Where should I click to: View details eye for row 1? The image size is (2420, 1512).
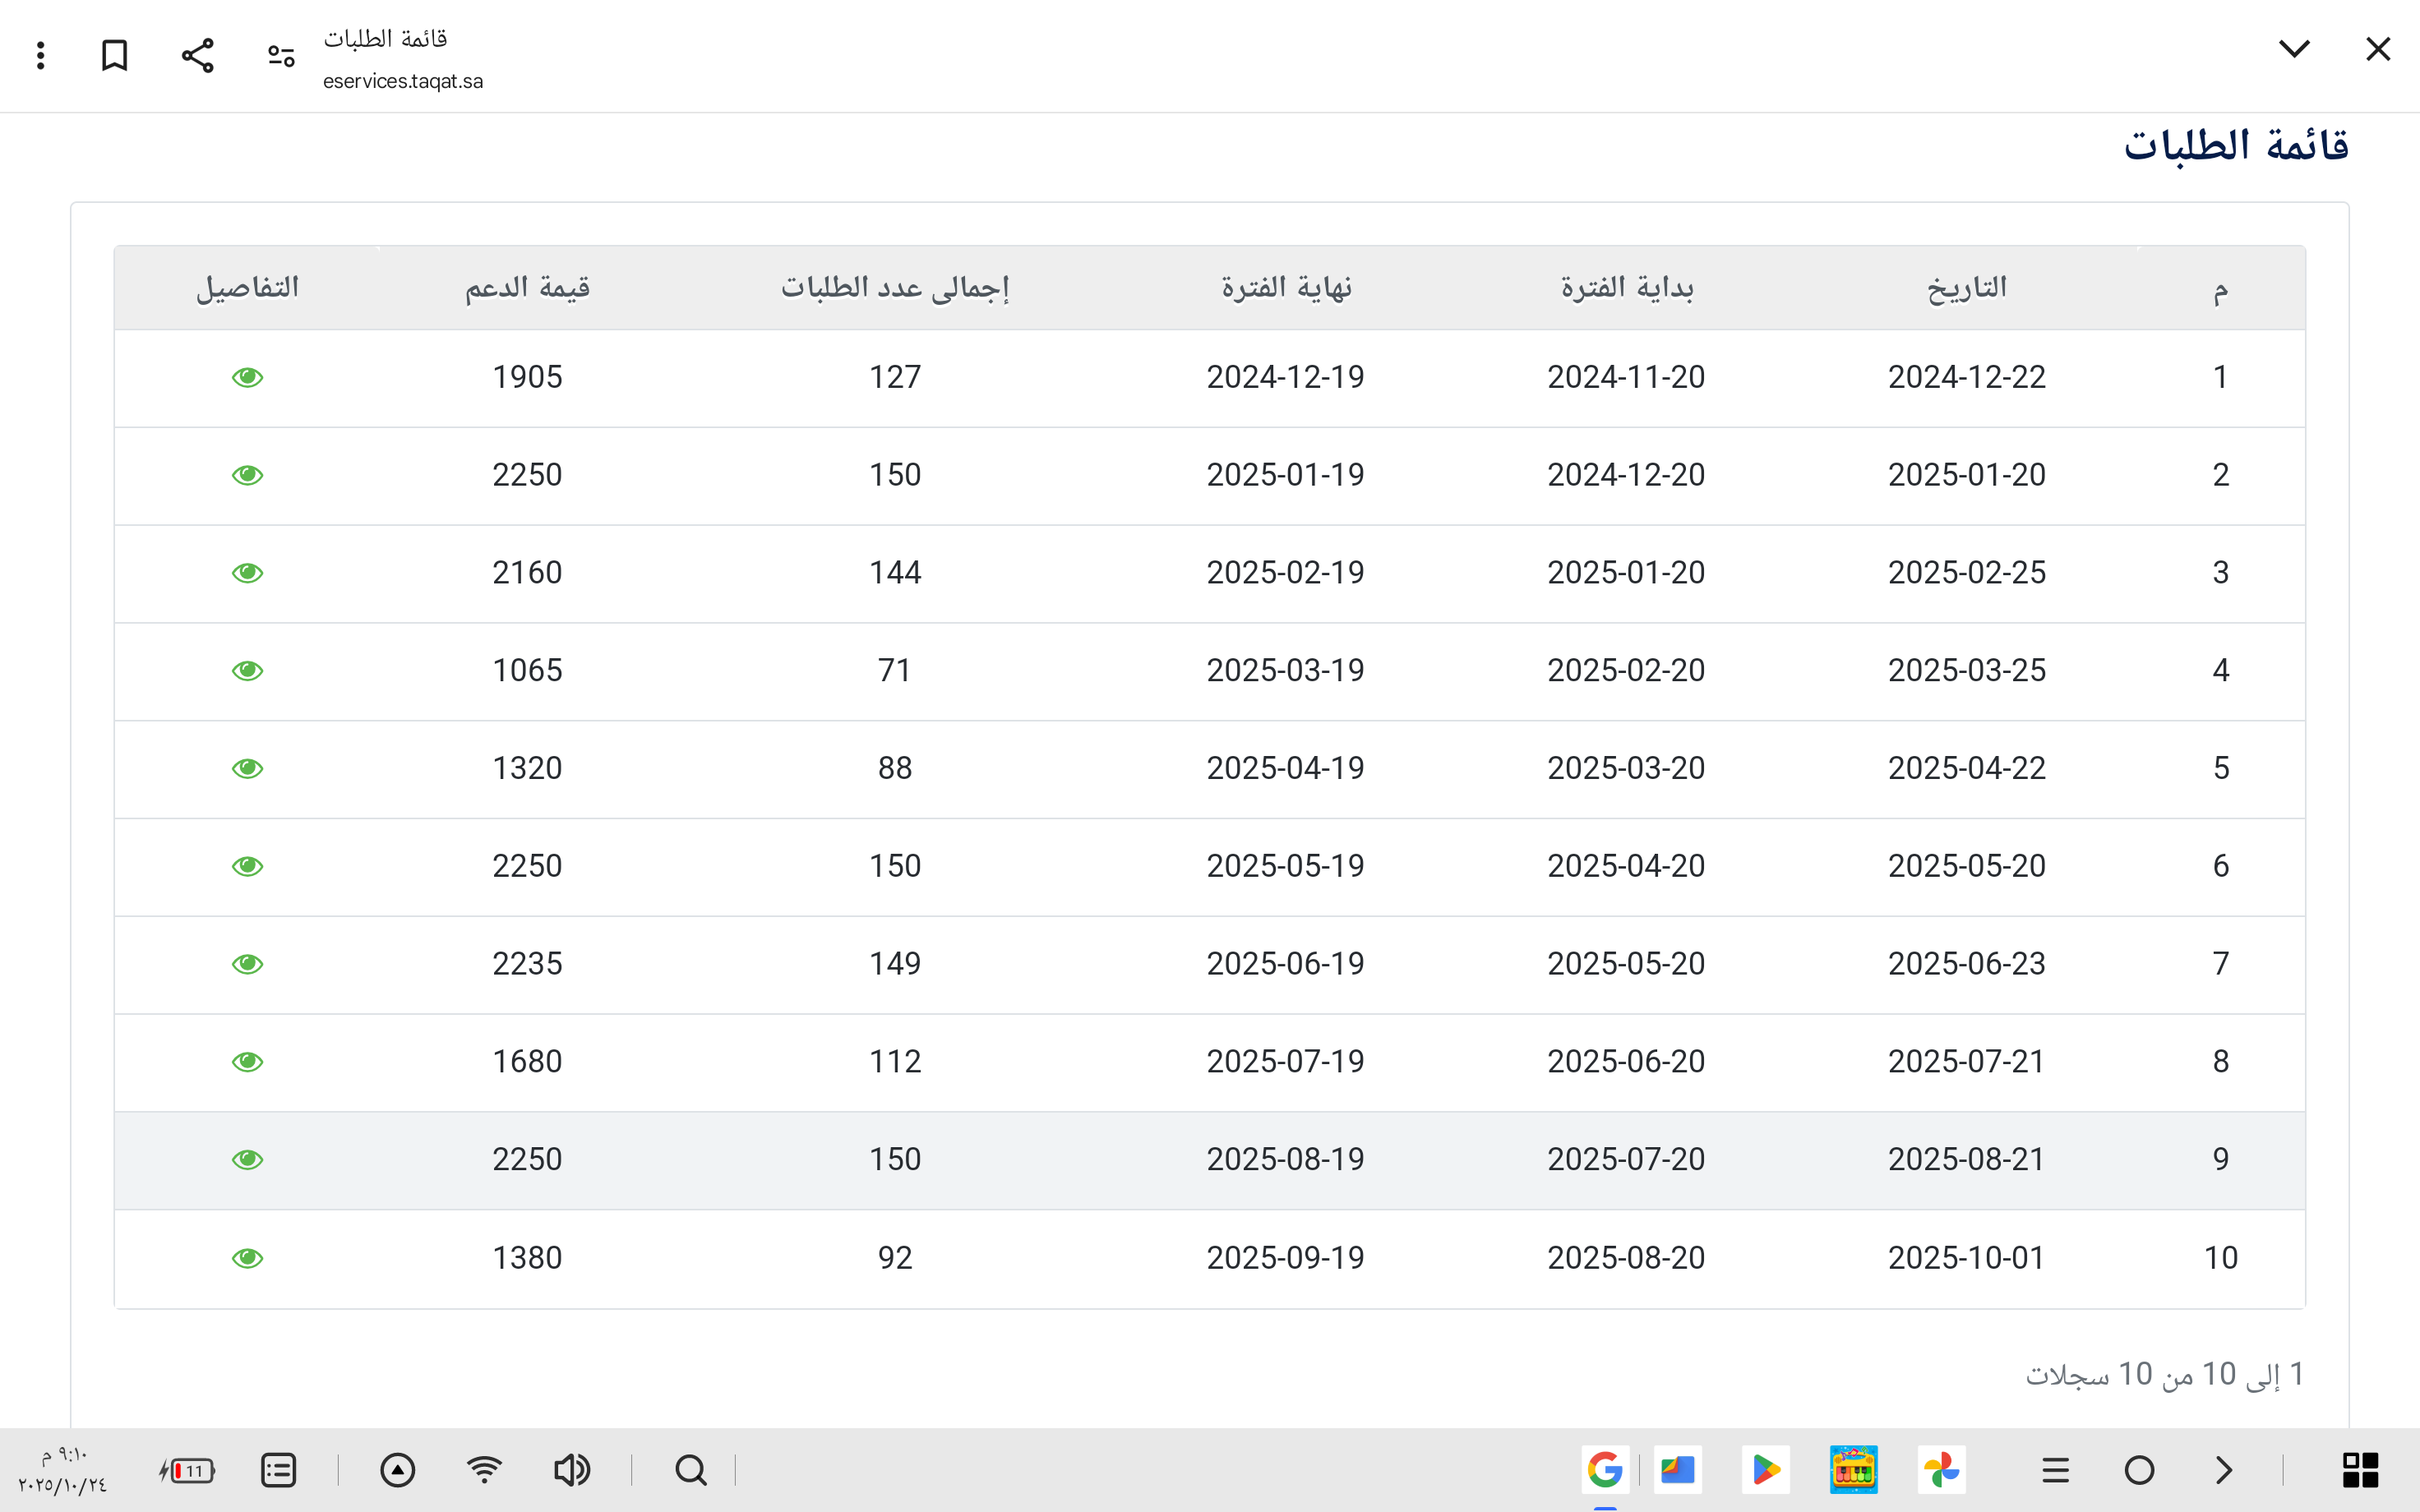click(247, 377)
